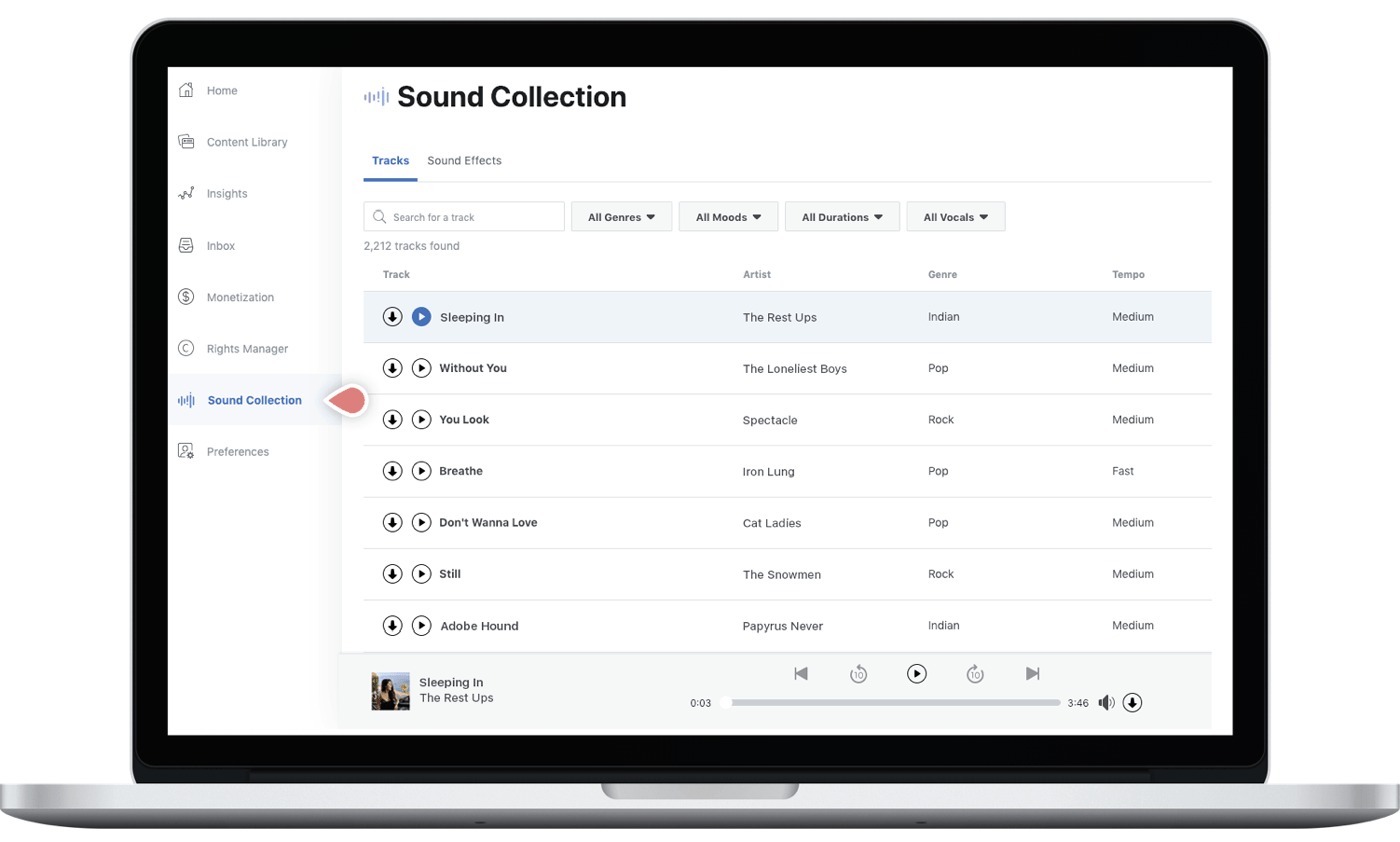Rewind 10 seconds in player

[x=858, y=675]
